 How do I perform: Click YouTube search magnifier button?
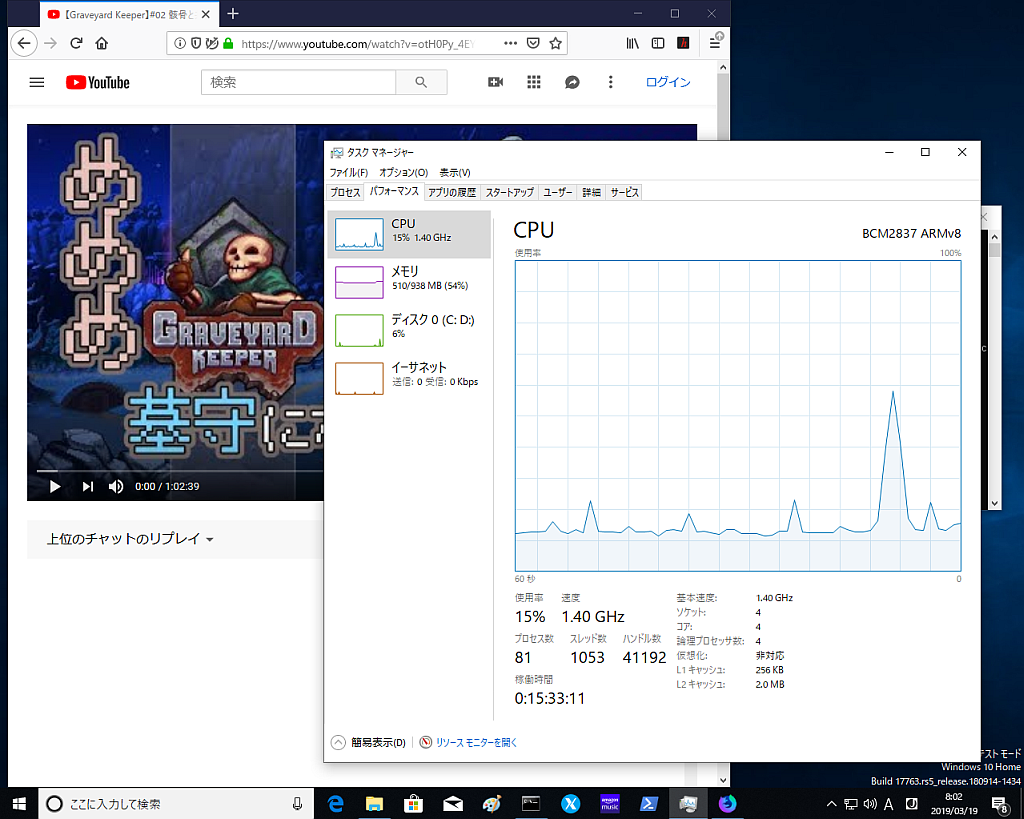pos(421,82)
